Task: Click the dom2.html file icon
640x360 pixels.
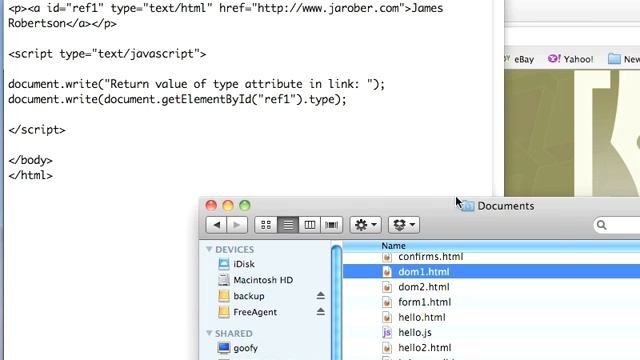Action: point(387,287)
